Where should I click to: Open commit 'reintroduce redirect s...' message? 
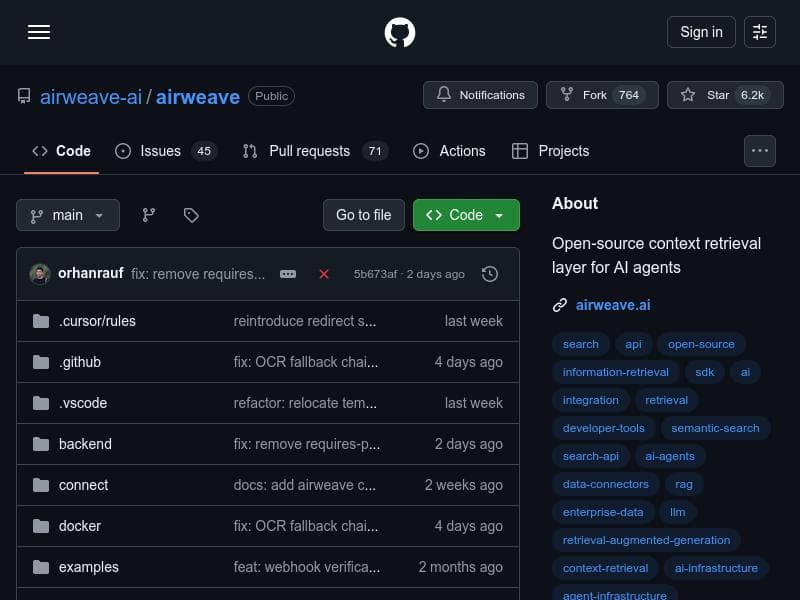pos(305,321)
